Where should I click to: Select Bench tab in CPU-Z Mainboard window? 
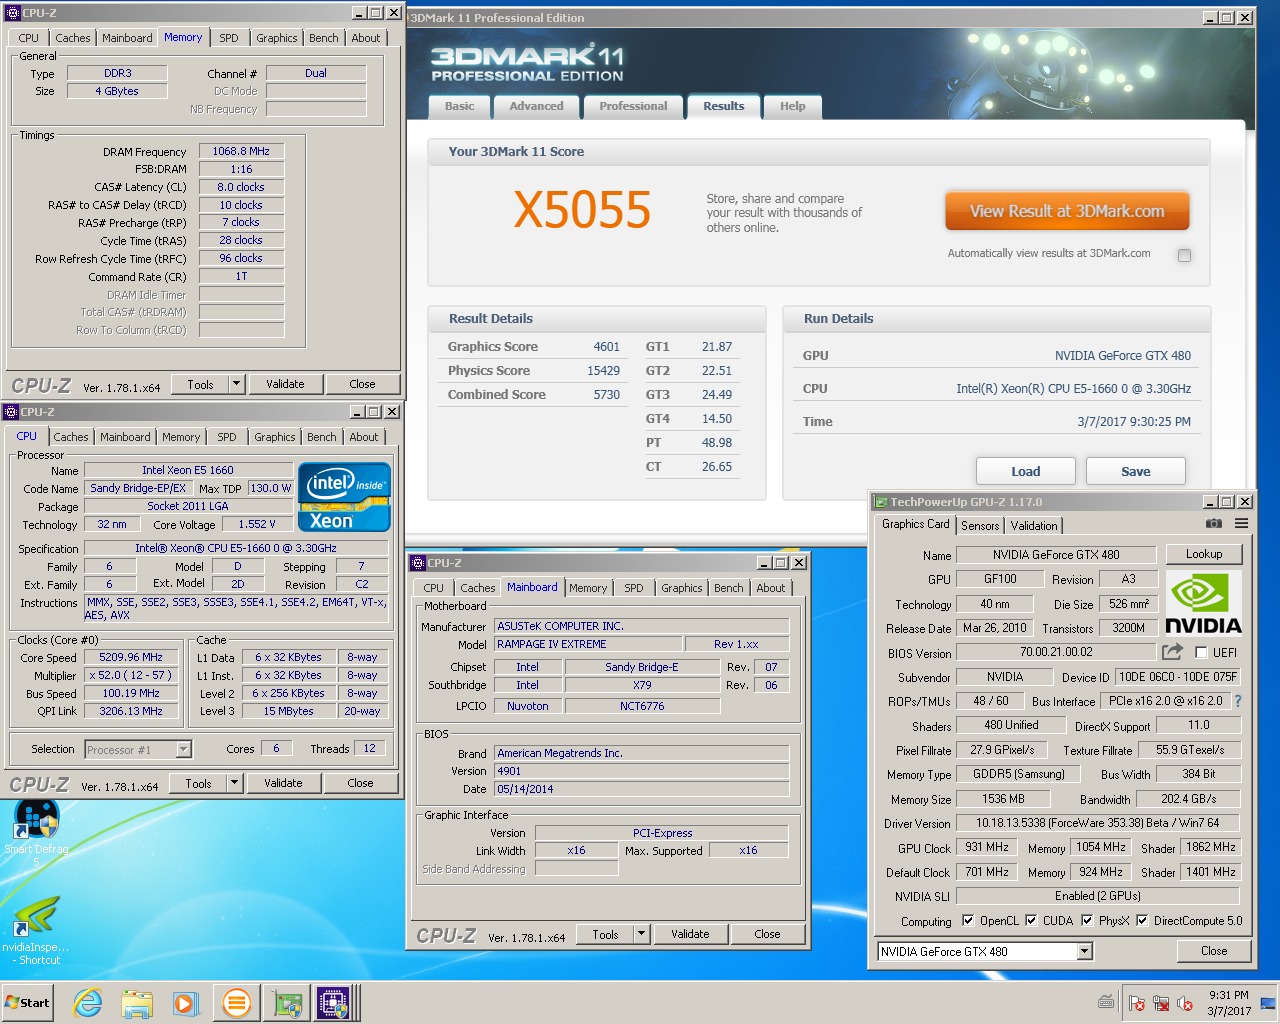click(729, 588)
